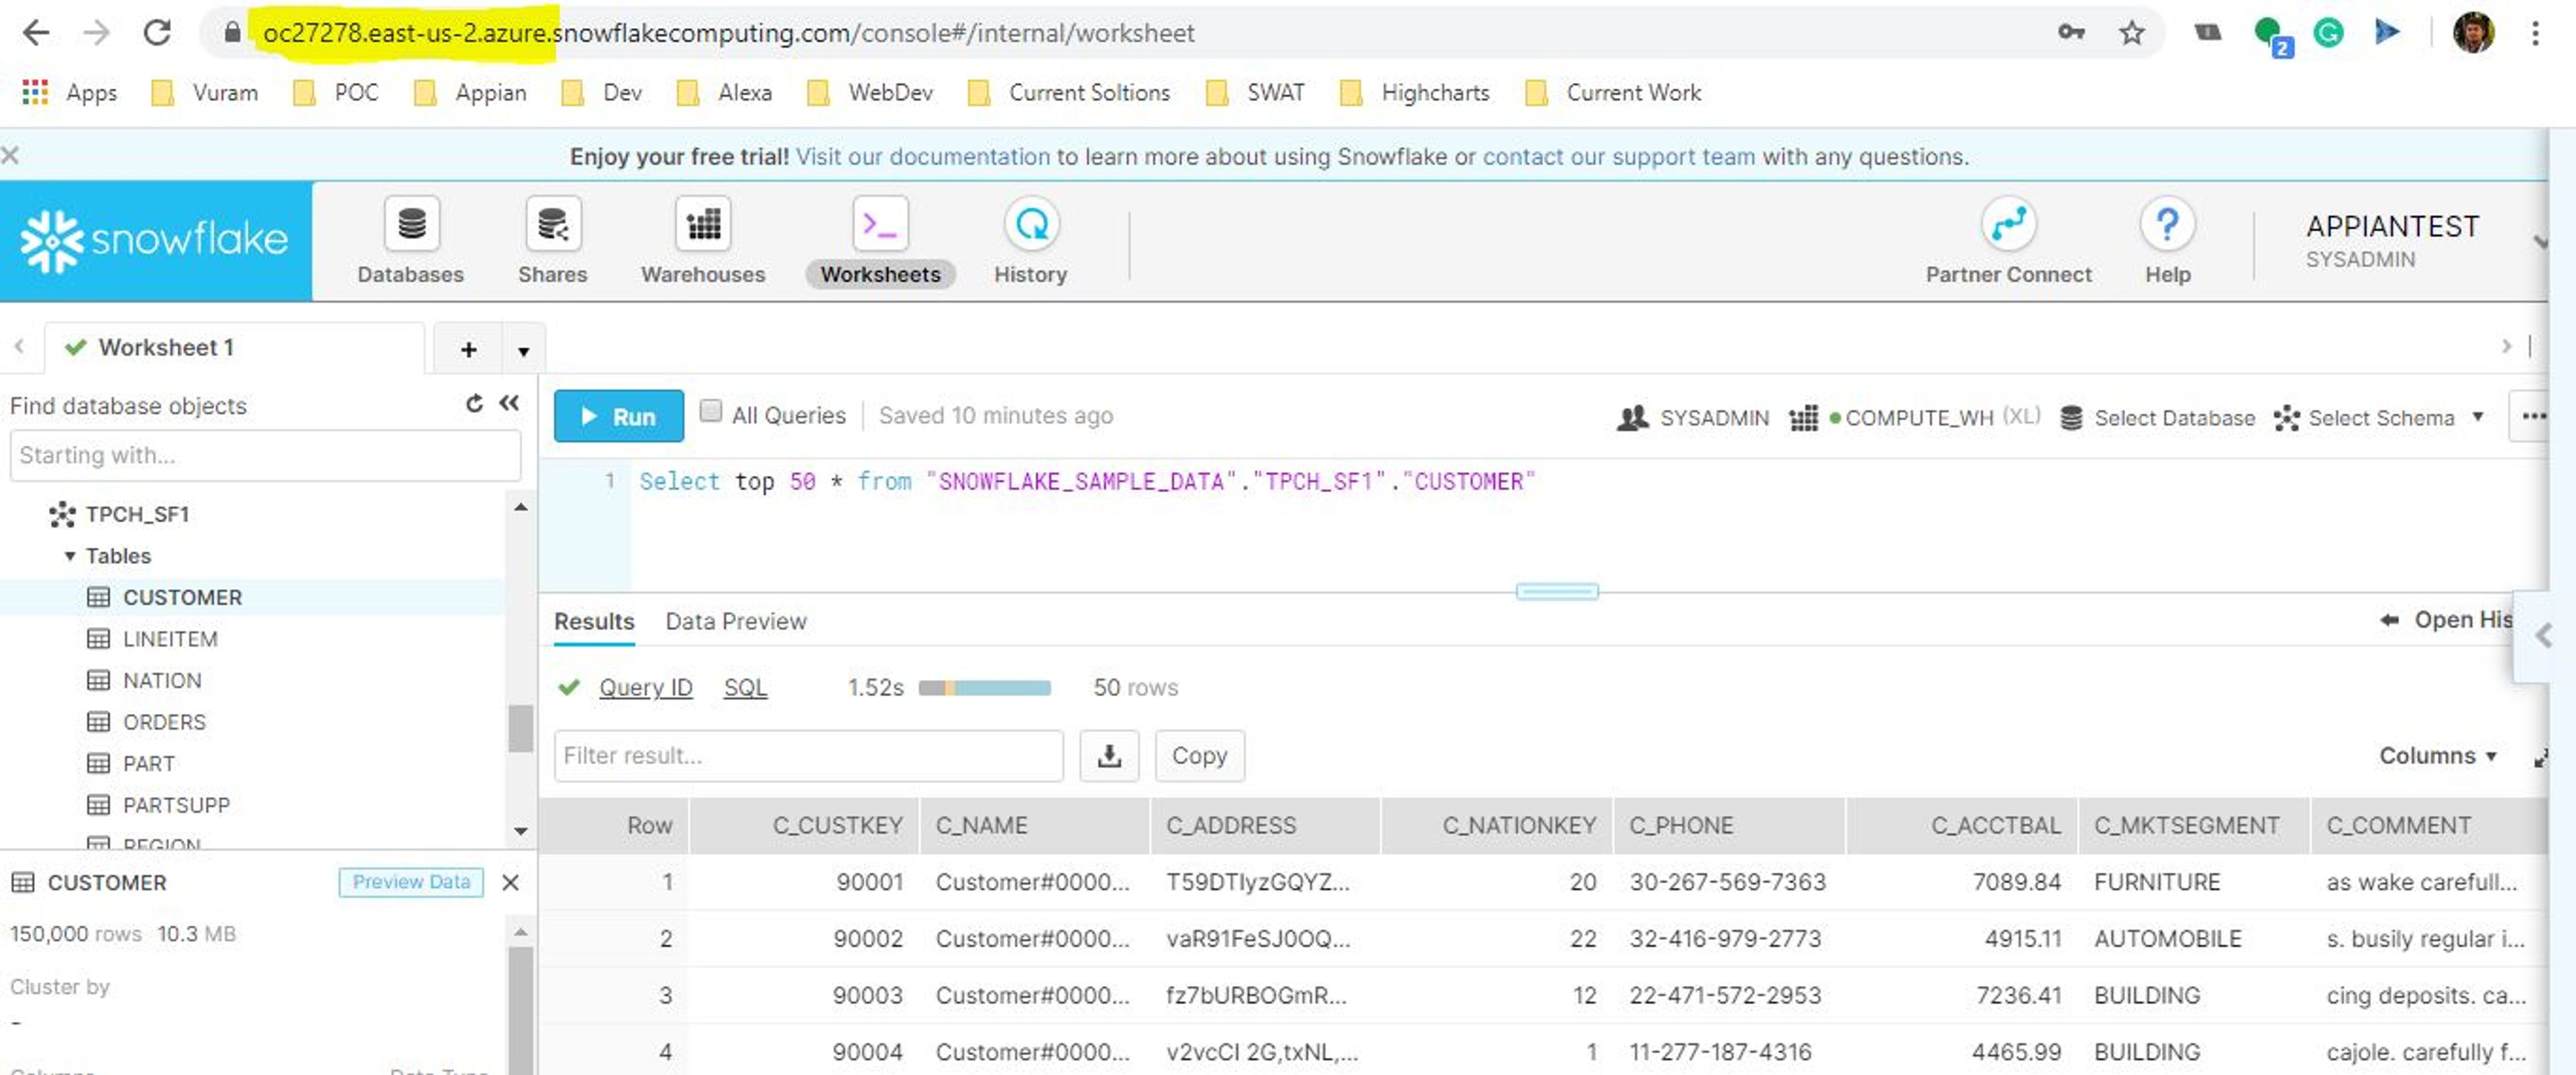This screenshot has width=2576, height=1075.
Task: Click the query execution time progress bar
Action: (984, 687)
